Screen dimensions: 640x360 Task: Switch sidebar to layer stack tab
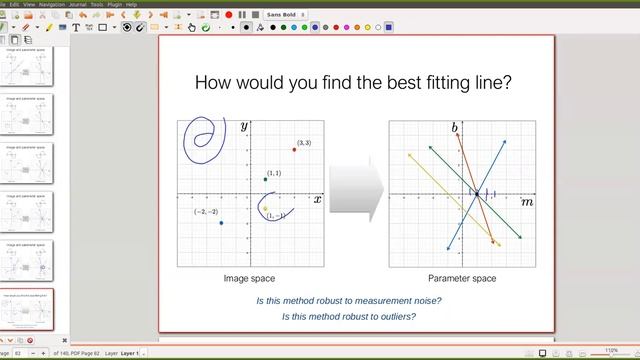click(28, 40)
